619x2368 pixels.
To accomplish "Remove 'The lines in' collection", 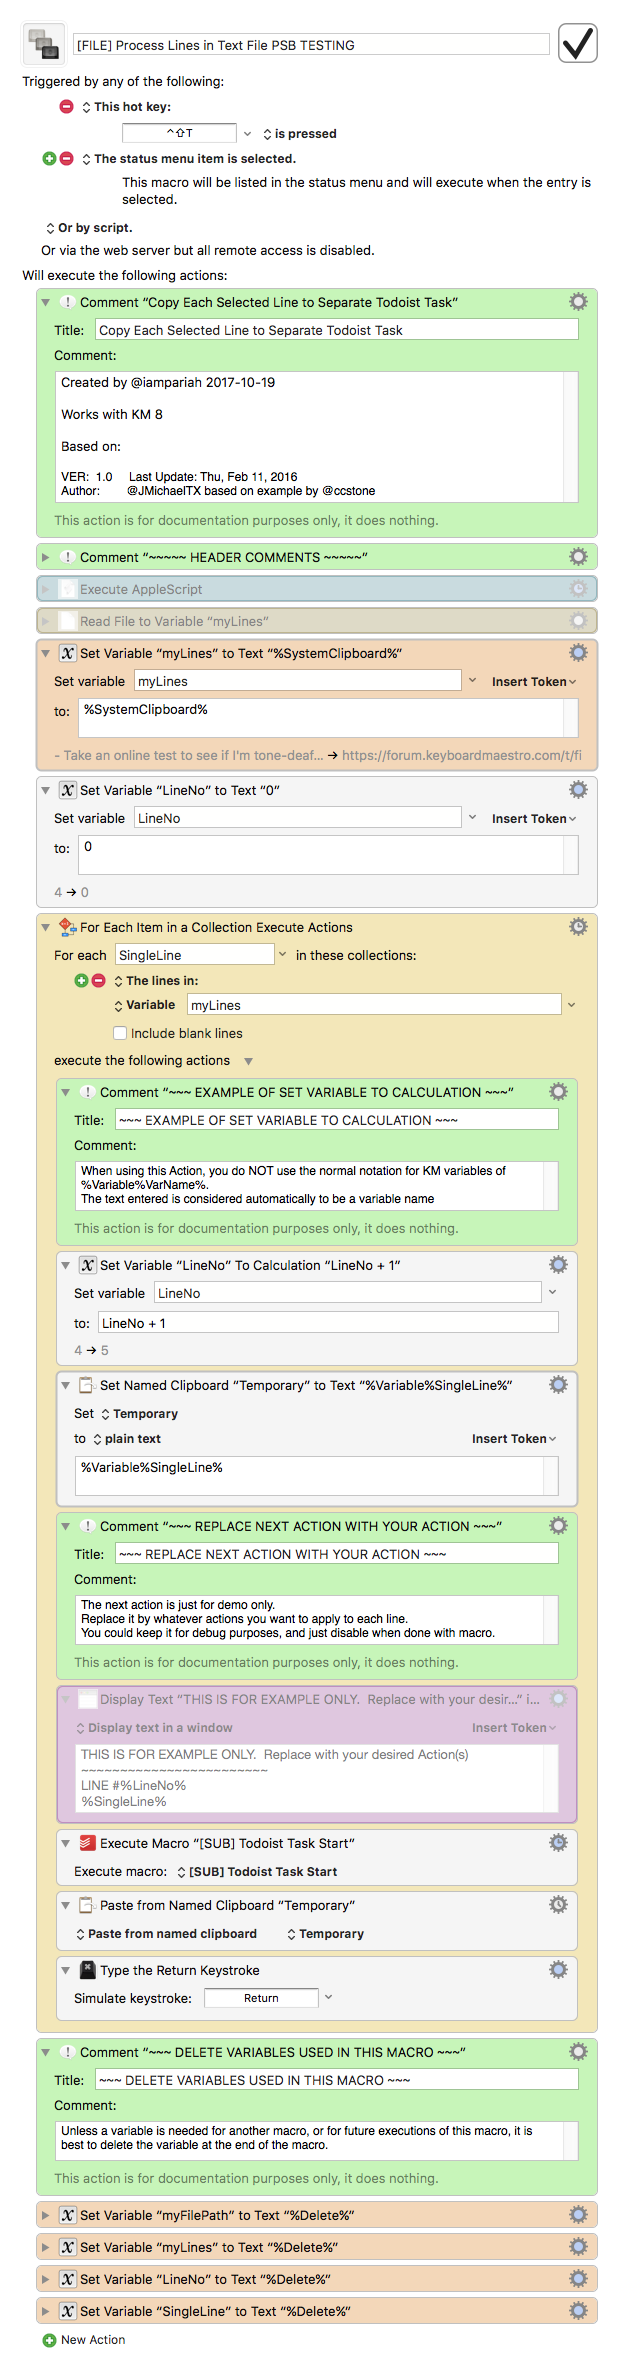I will 99,980.
